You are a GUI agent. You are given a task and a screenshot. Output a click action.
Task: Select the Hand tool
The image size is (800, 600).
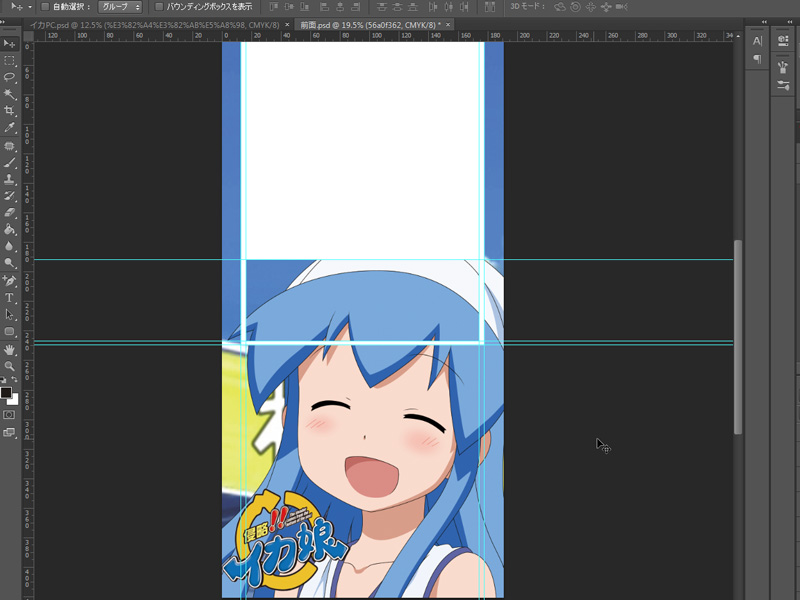click(9, 350)
